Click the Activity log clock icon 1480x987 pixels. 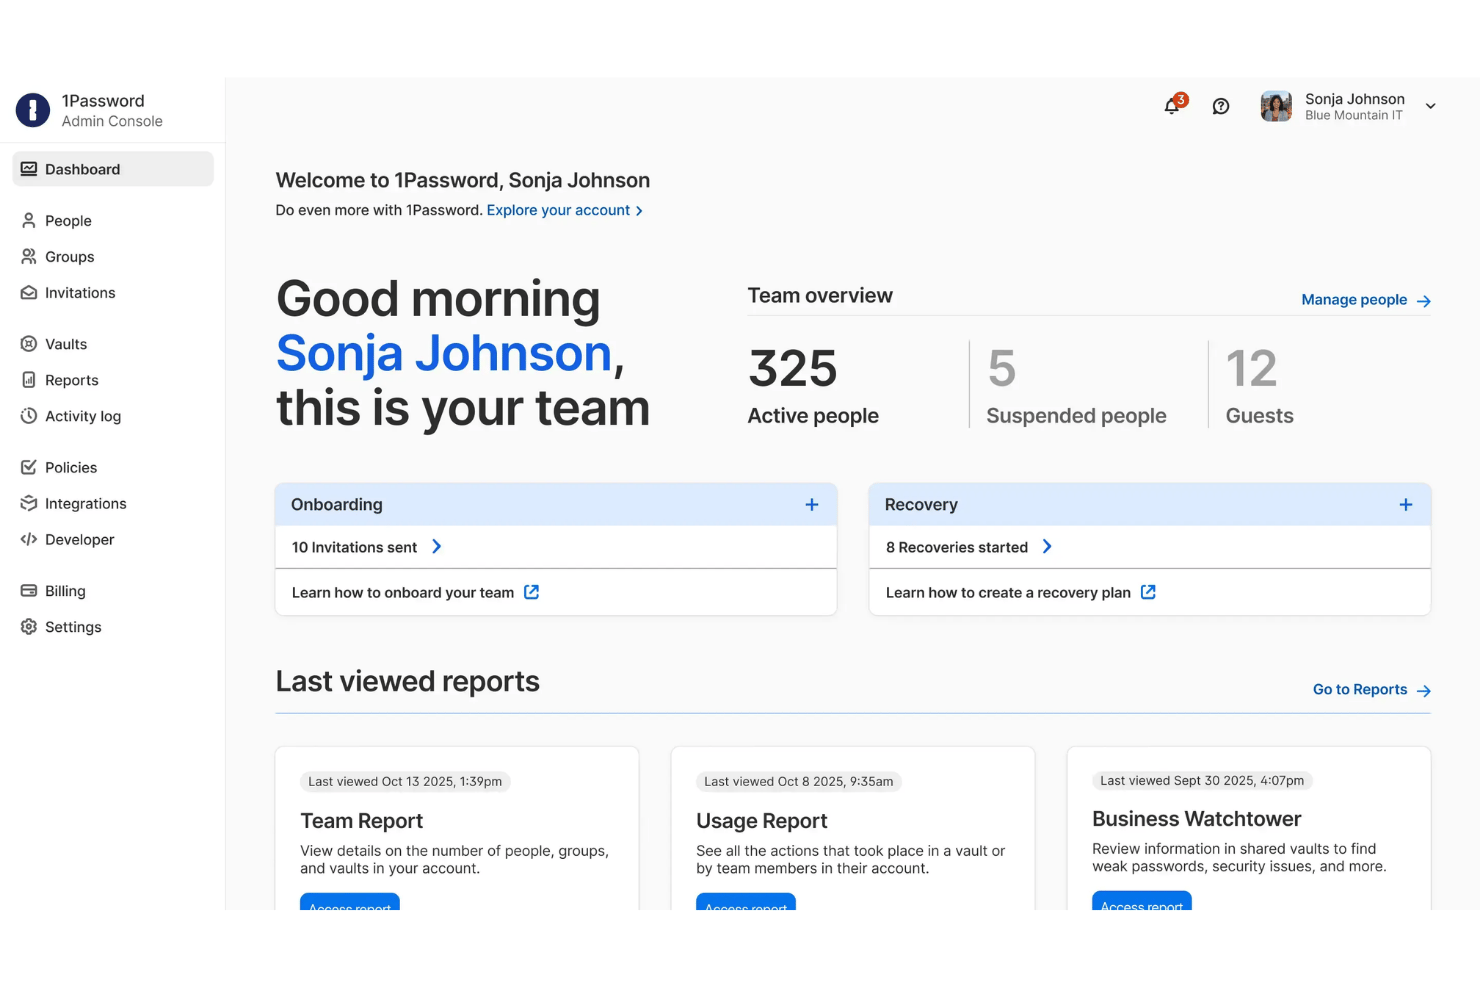(29, 416)
